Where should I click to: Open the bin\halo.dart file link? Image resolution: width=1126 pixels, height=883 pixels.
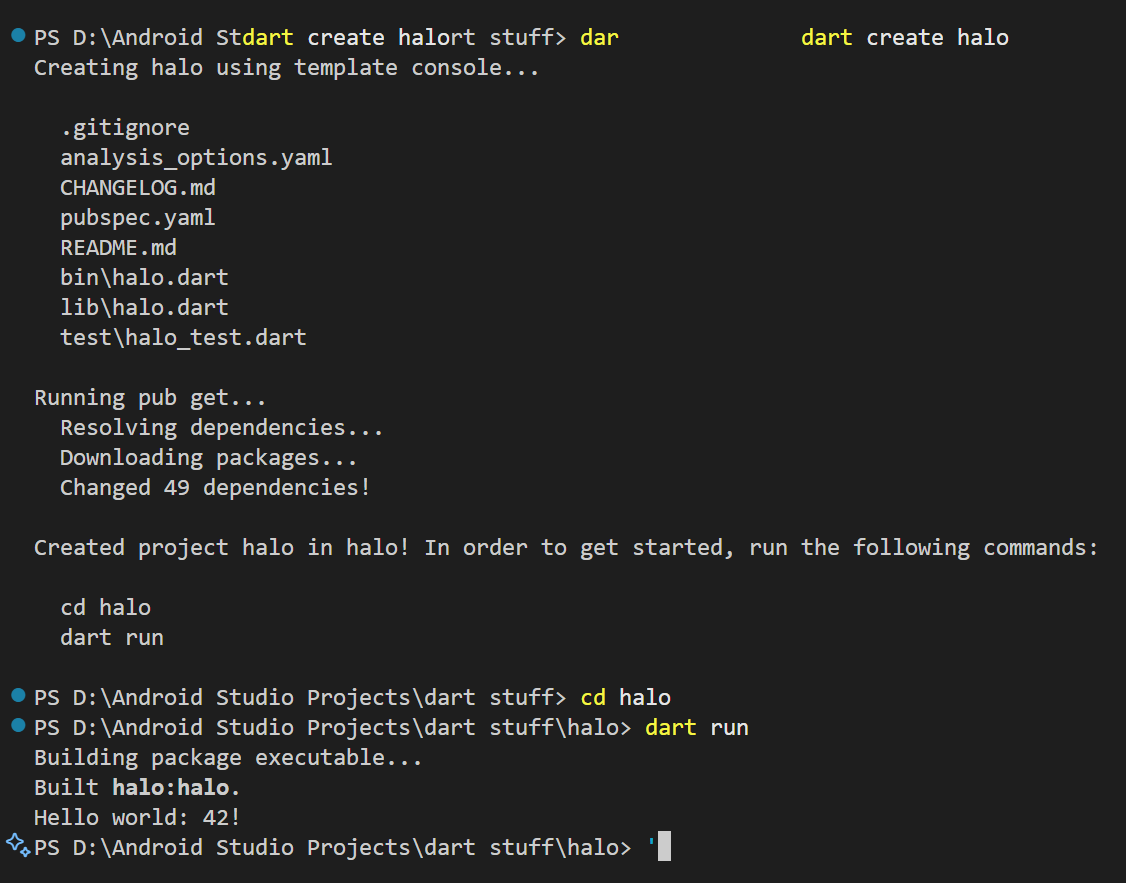[x=144, y=278]
